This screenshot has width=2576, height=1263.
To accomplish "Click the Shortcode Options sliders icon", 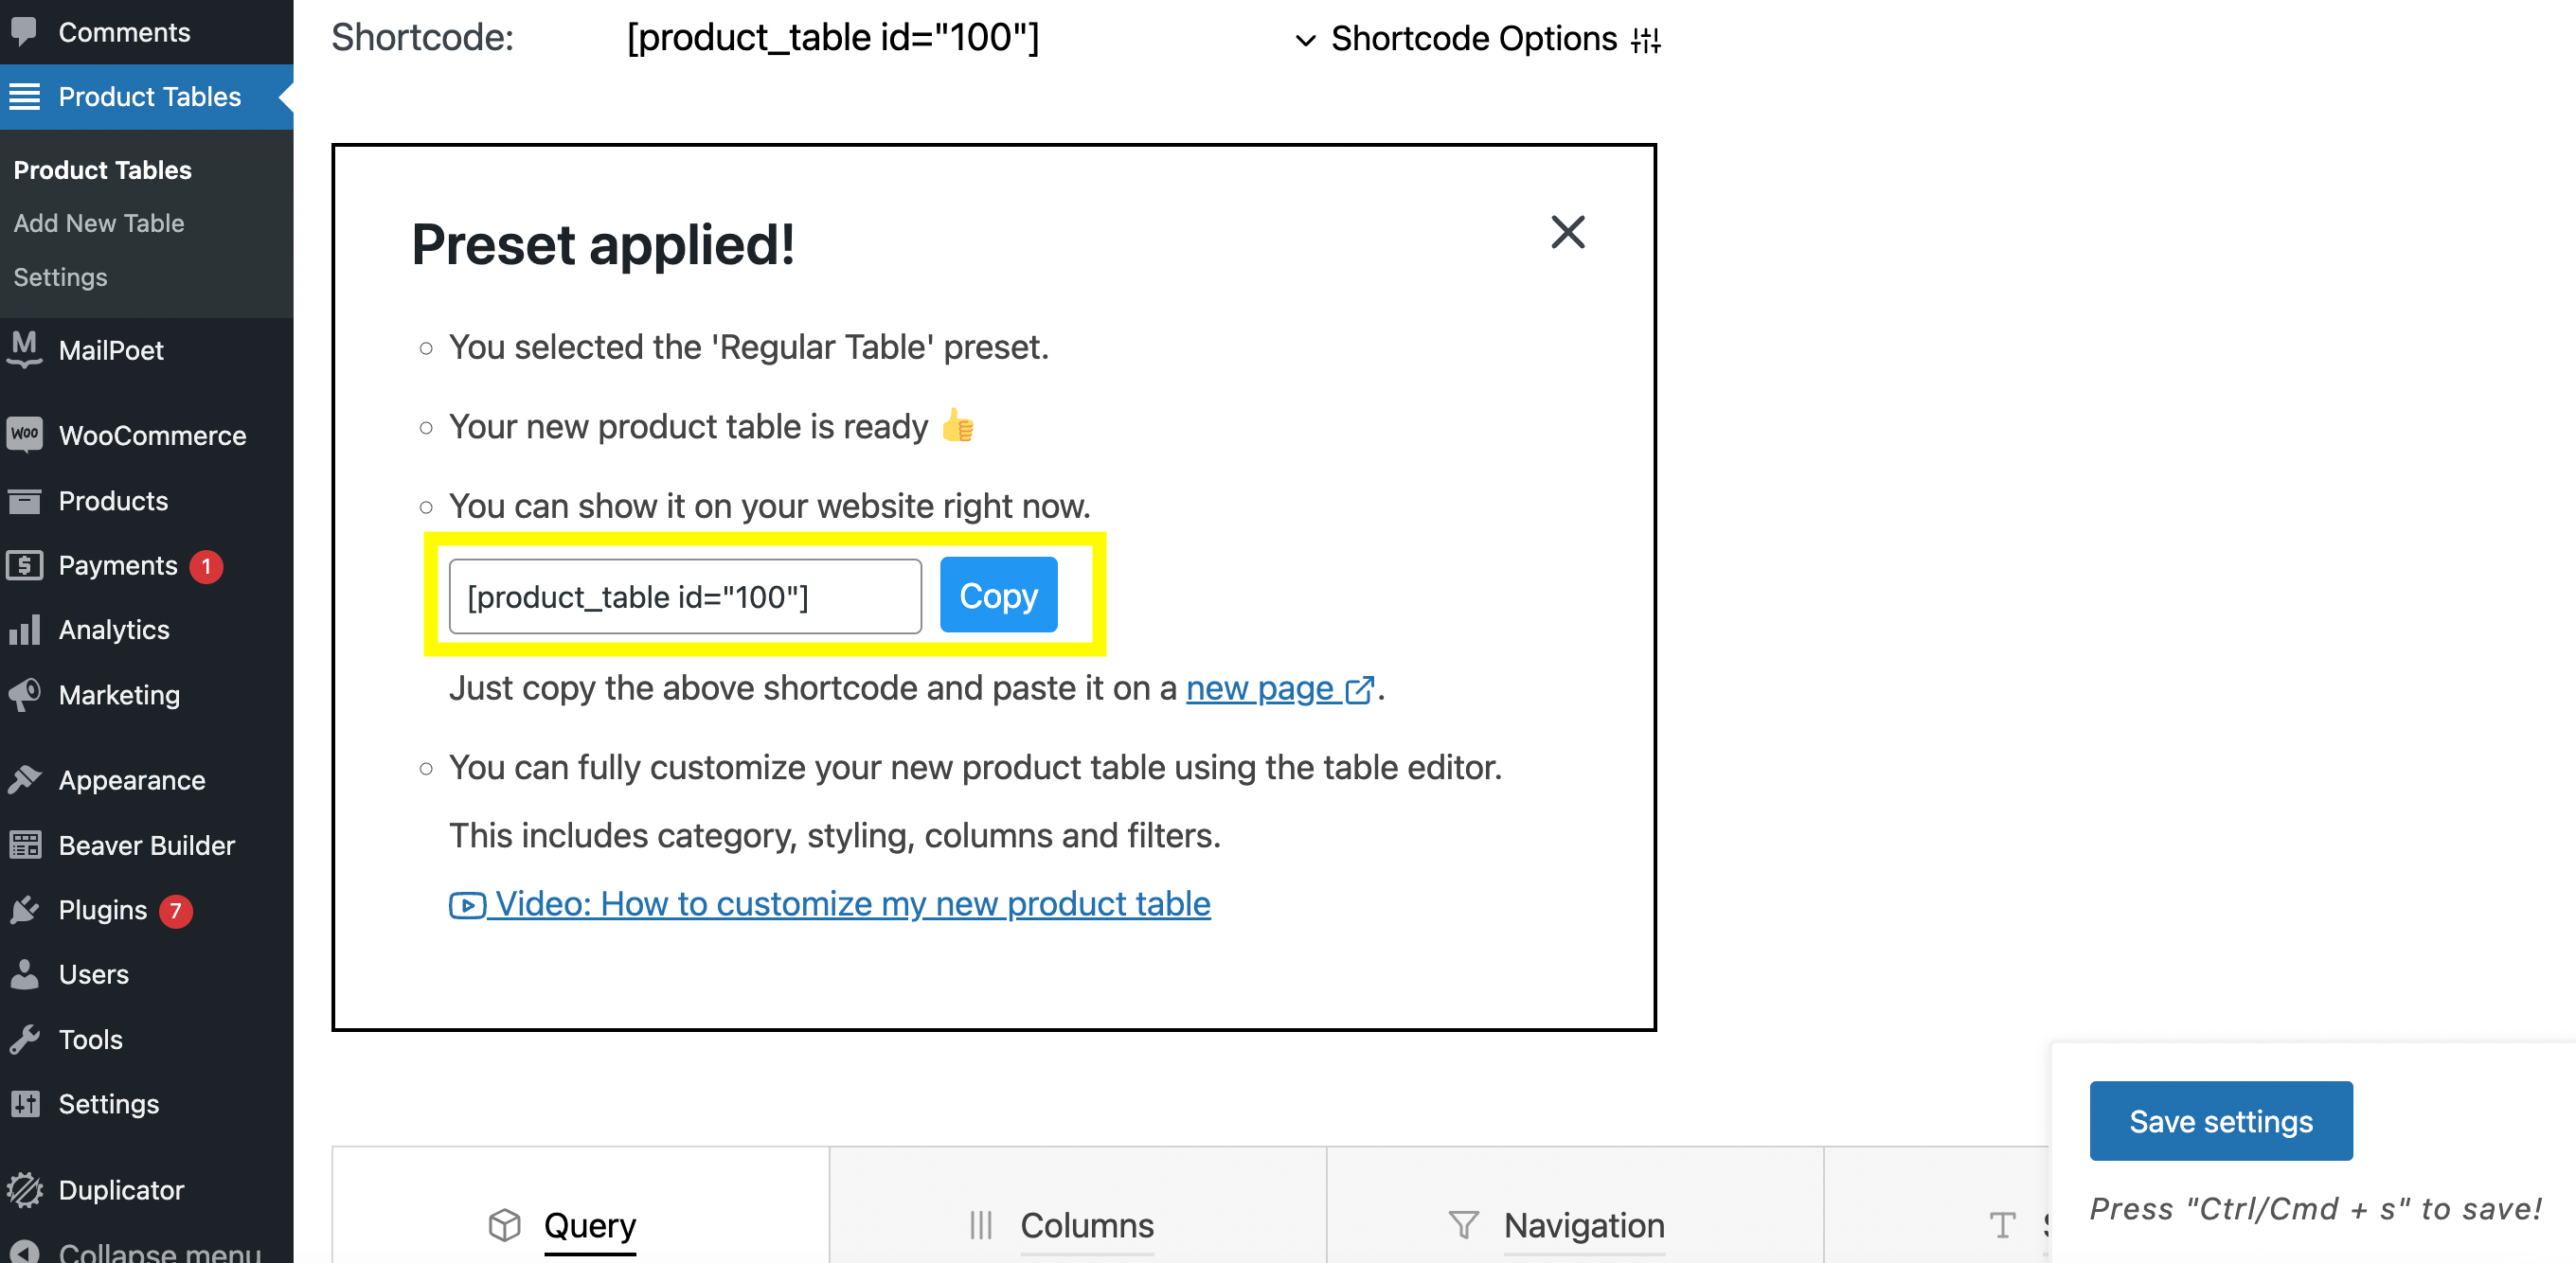I will coord(1645,40).
